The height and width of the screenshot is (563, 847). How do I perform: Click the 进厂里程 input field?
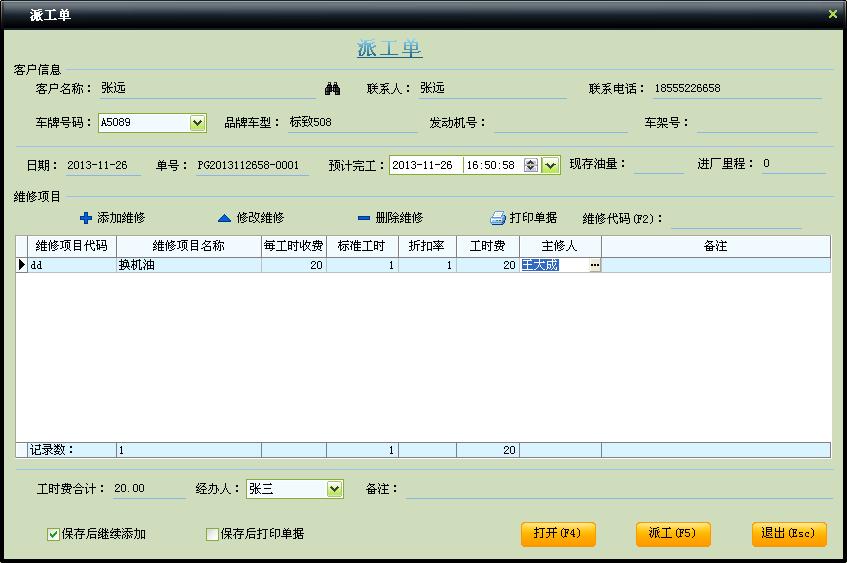click(794, 164)
